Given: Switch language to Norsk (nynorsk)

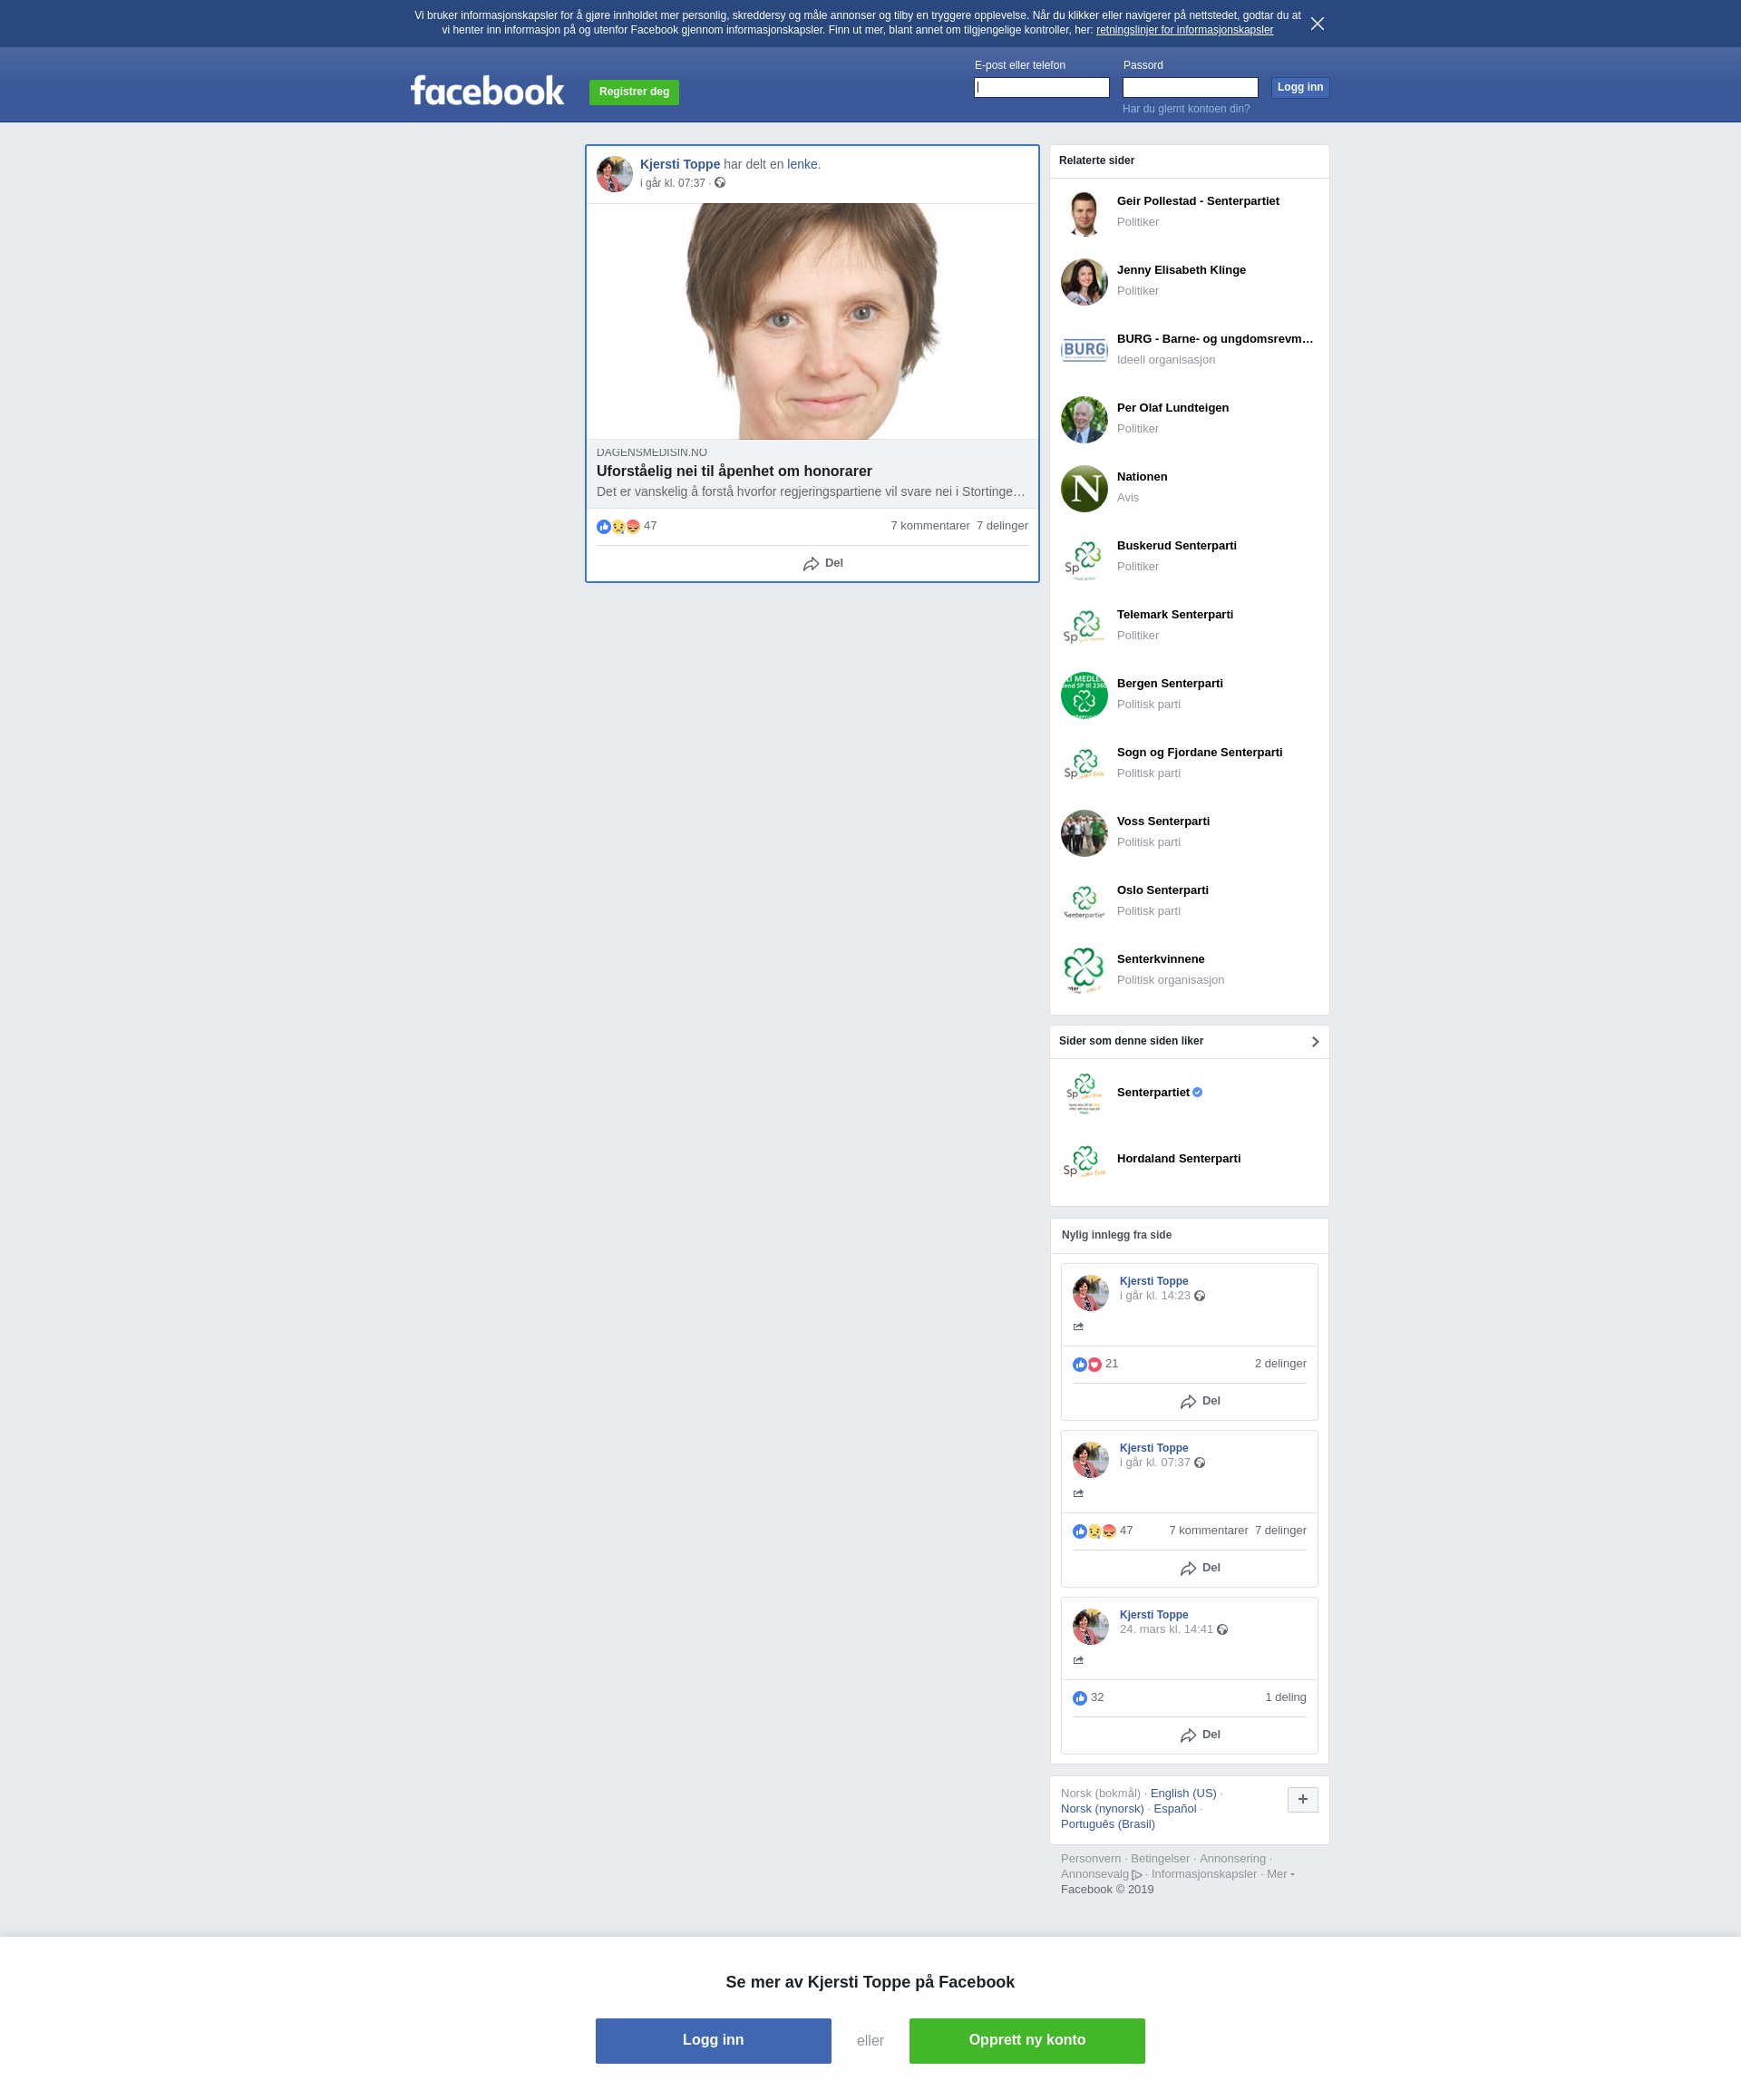Looking at the screenshot, I should 1102,1809.
